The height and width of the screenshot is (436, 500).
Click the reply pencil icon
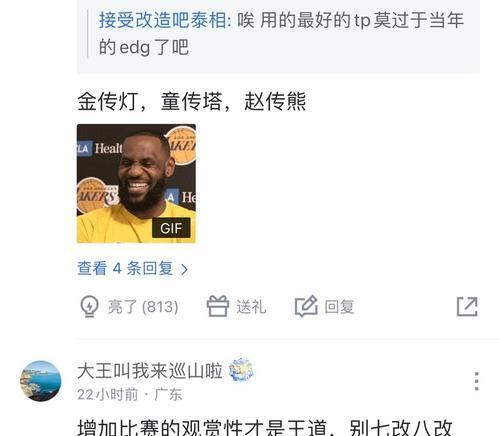(306, 306)
